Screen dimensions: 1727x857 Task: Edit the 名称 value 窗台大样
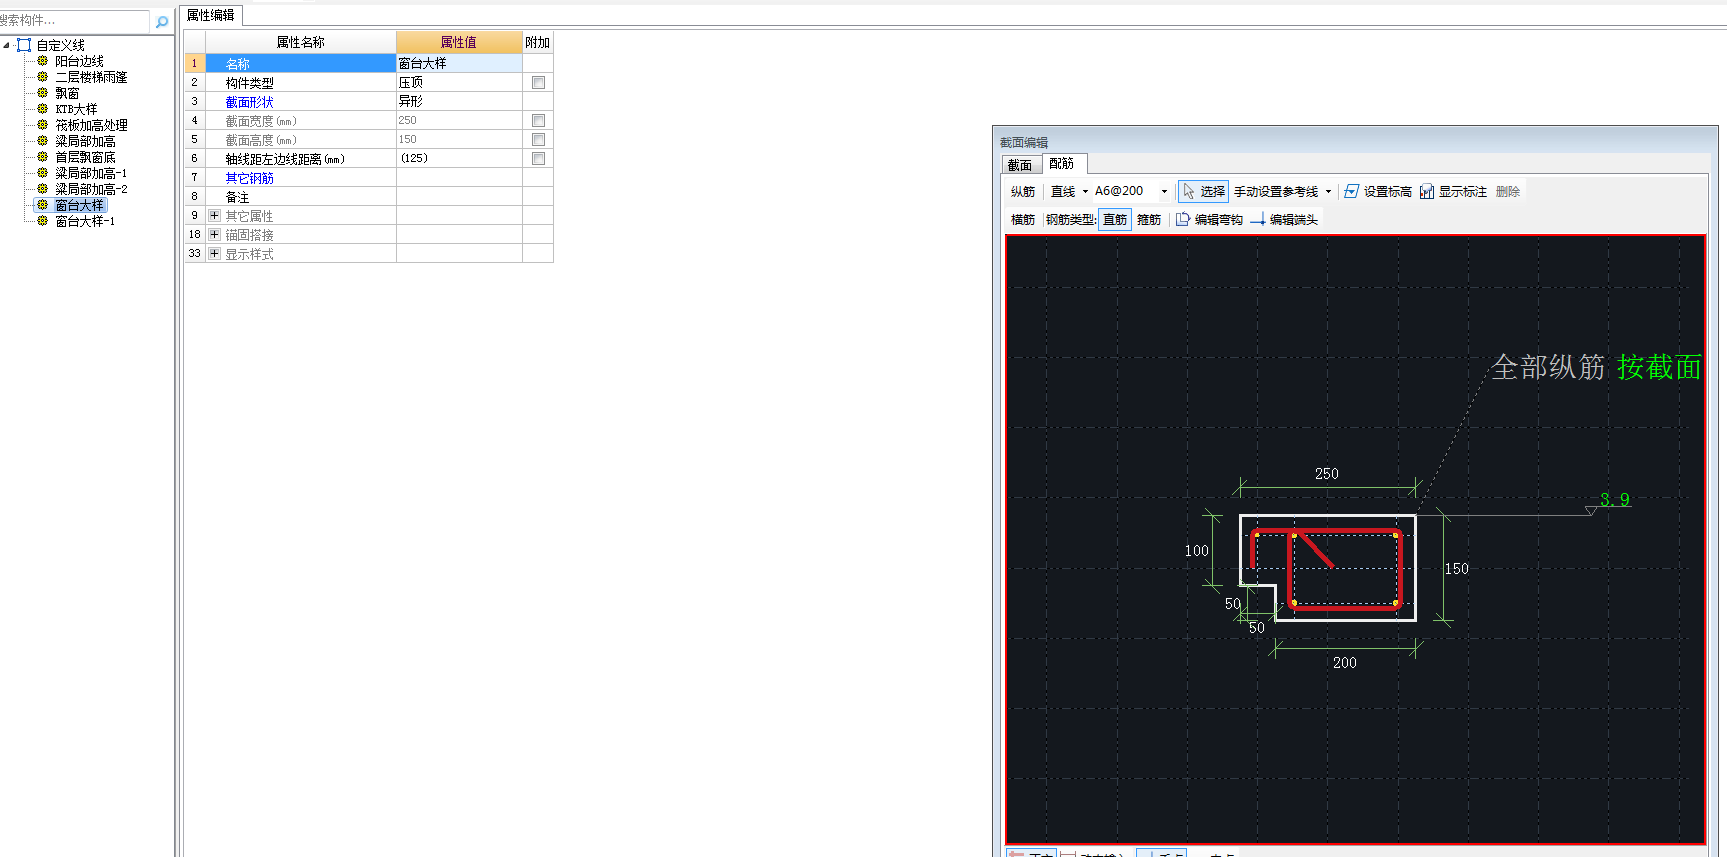click(459, 63)
